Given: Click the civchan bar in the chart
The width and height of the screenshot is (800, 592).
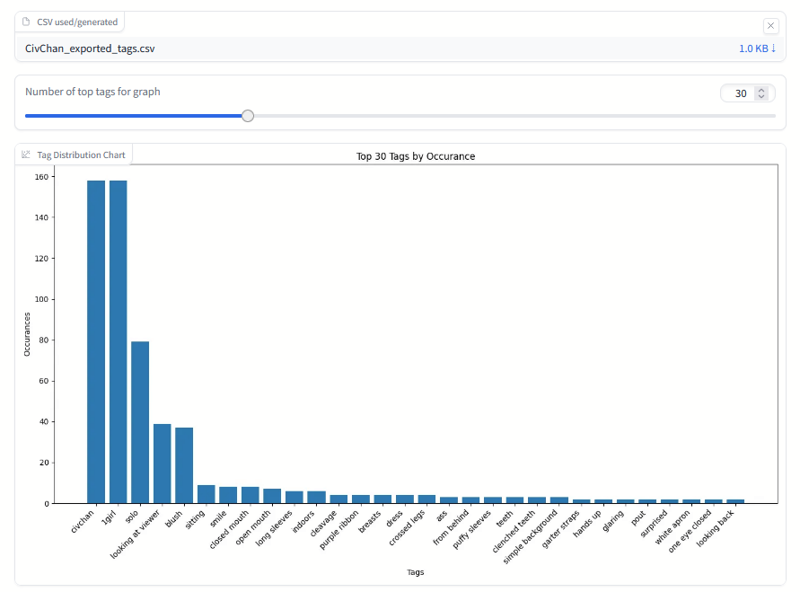Looking at the screenshot, I should tap(96, 341).
